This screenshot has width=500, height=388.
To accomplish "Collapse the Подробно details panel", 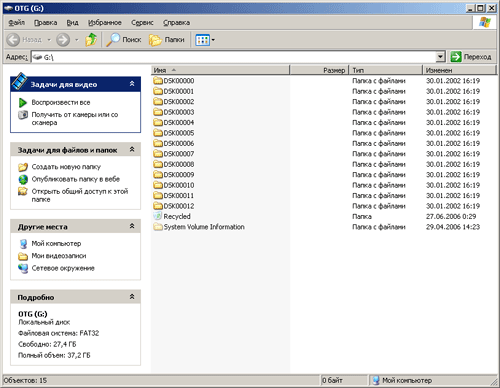I will point(132,297).
